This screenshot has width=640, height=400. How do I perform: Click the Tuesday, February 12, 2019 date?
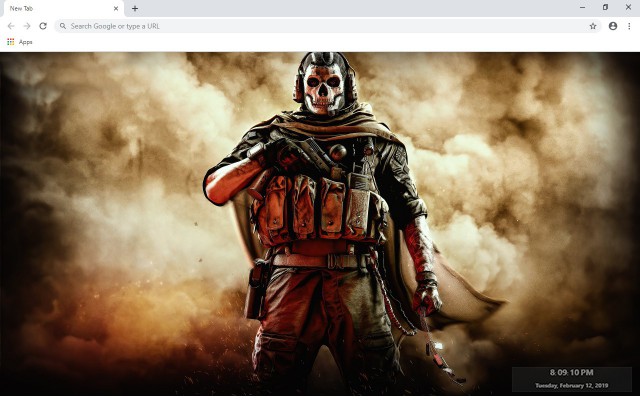point(571,385)
